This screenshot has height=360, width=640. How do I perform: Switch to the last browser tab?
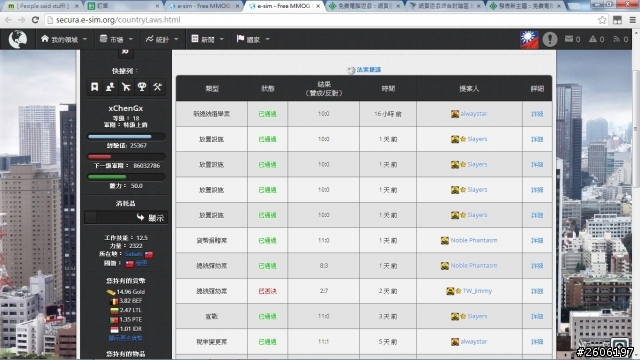pyautogui.click(x=526, y=6)
